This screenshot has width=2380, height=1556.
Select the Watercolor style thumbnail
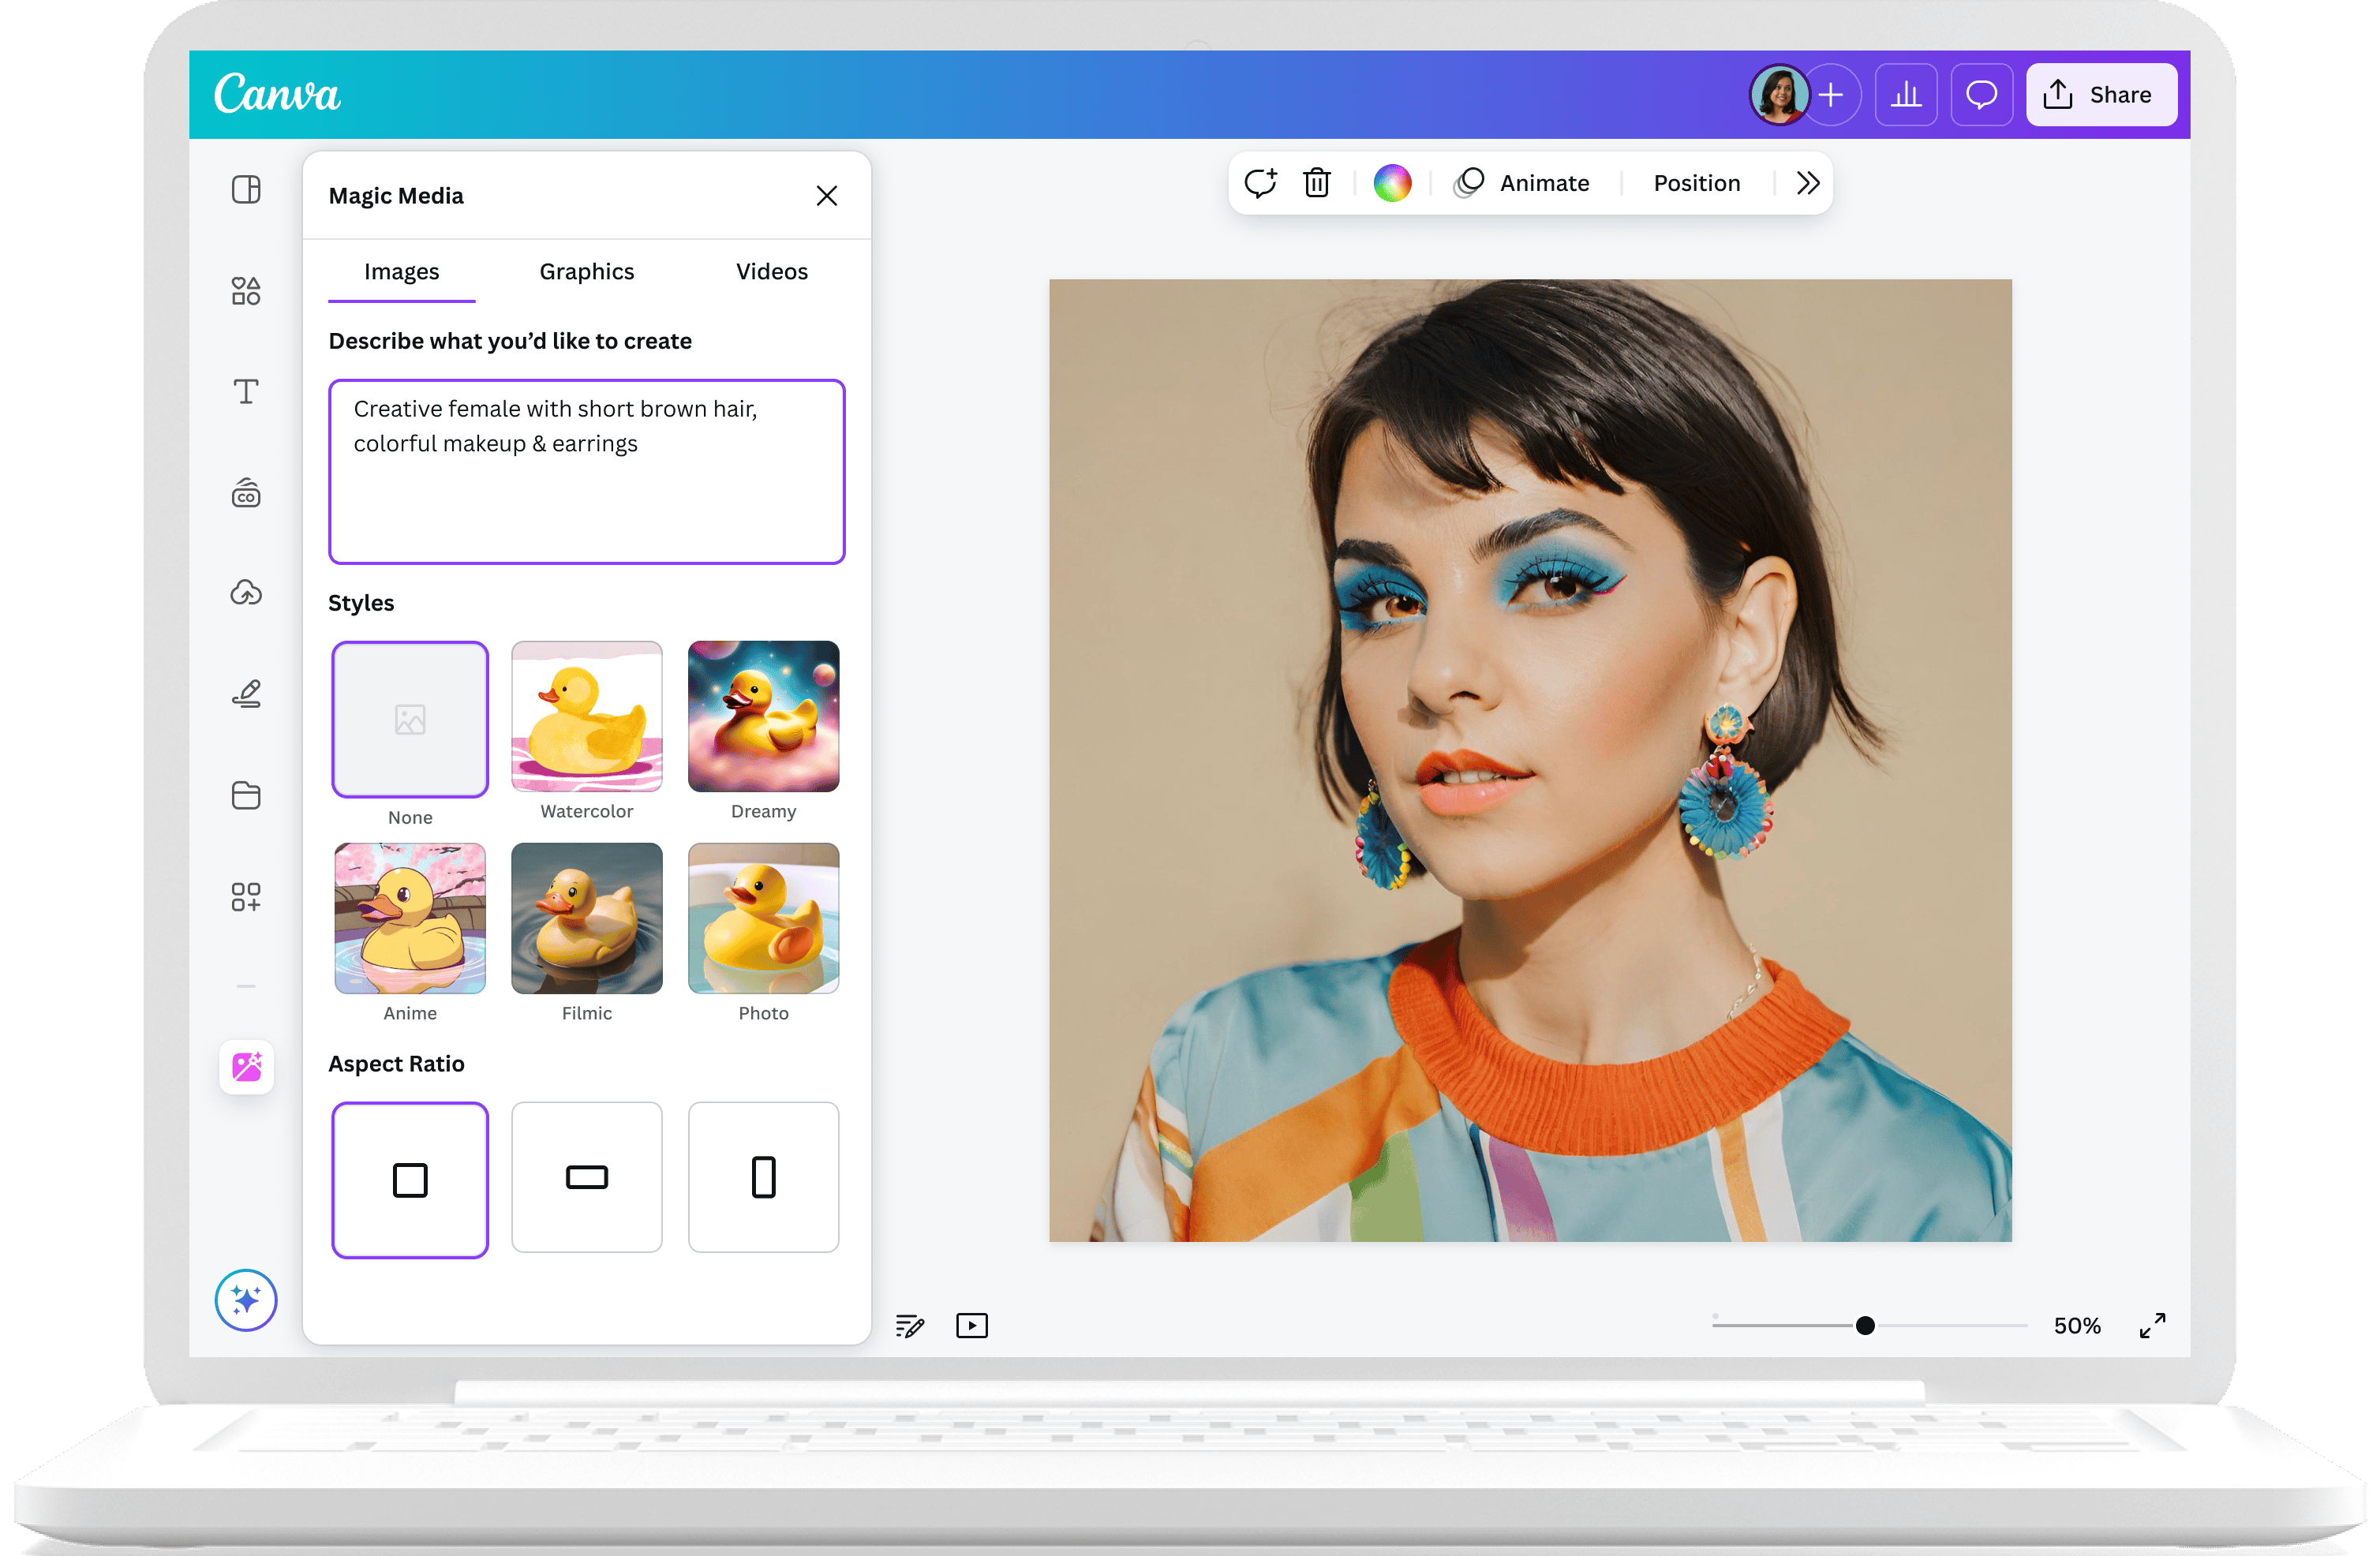587,717
